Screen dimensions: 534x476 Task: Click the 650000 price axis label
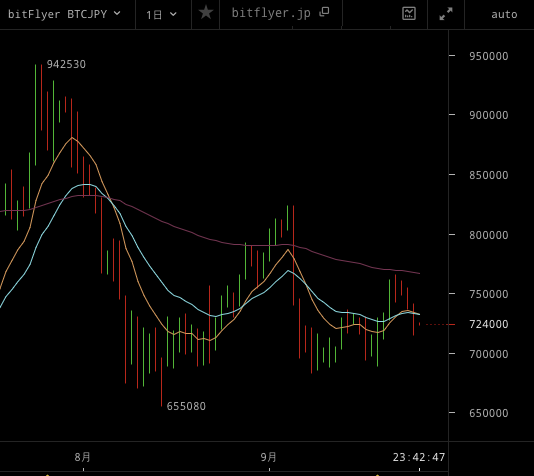(x=489, y=413)
